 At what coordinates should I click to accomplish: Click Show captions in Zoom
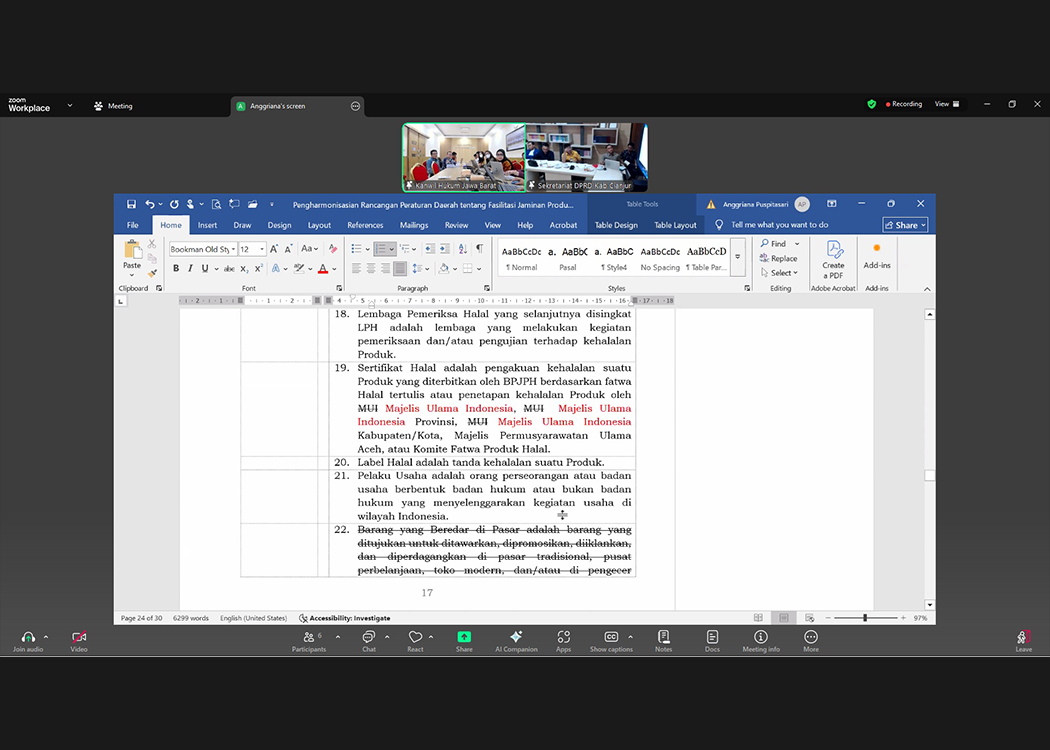[611, 640]
